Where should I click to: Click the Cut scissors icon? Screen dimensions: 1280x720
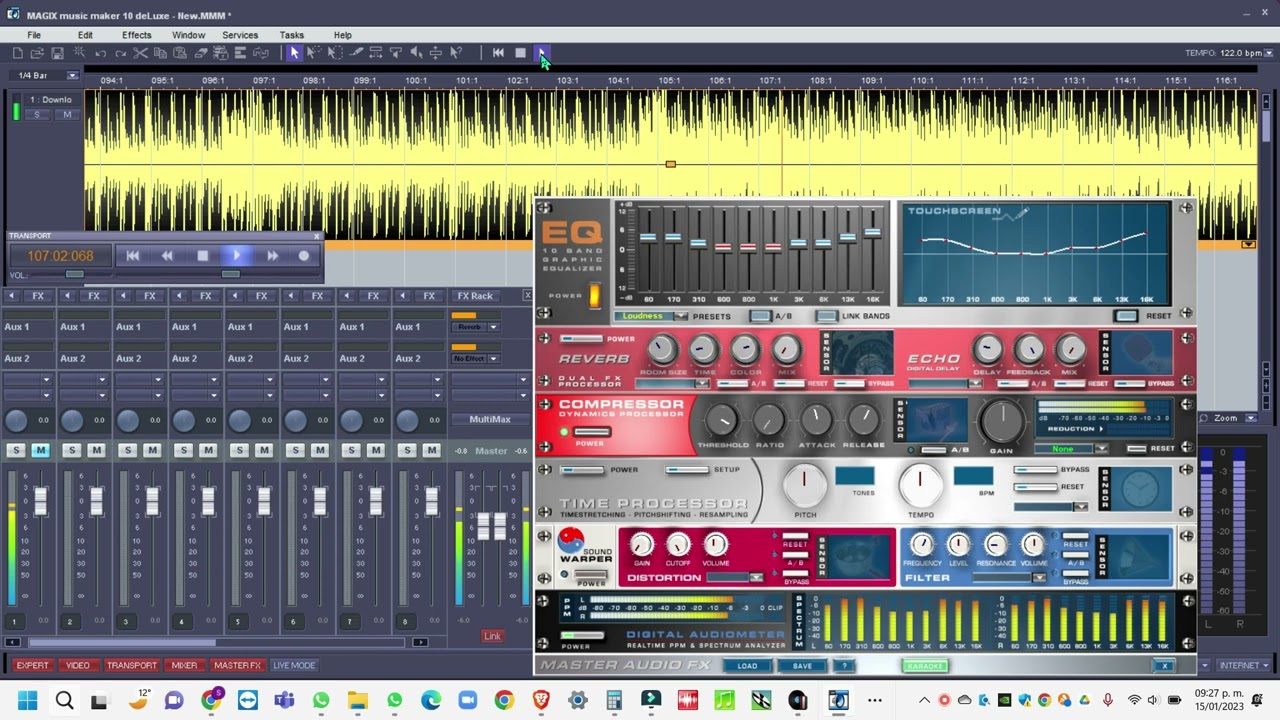(x=140, y=53)
